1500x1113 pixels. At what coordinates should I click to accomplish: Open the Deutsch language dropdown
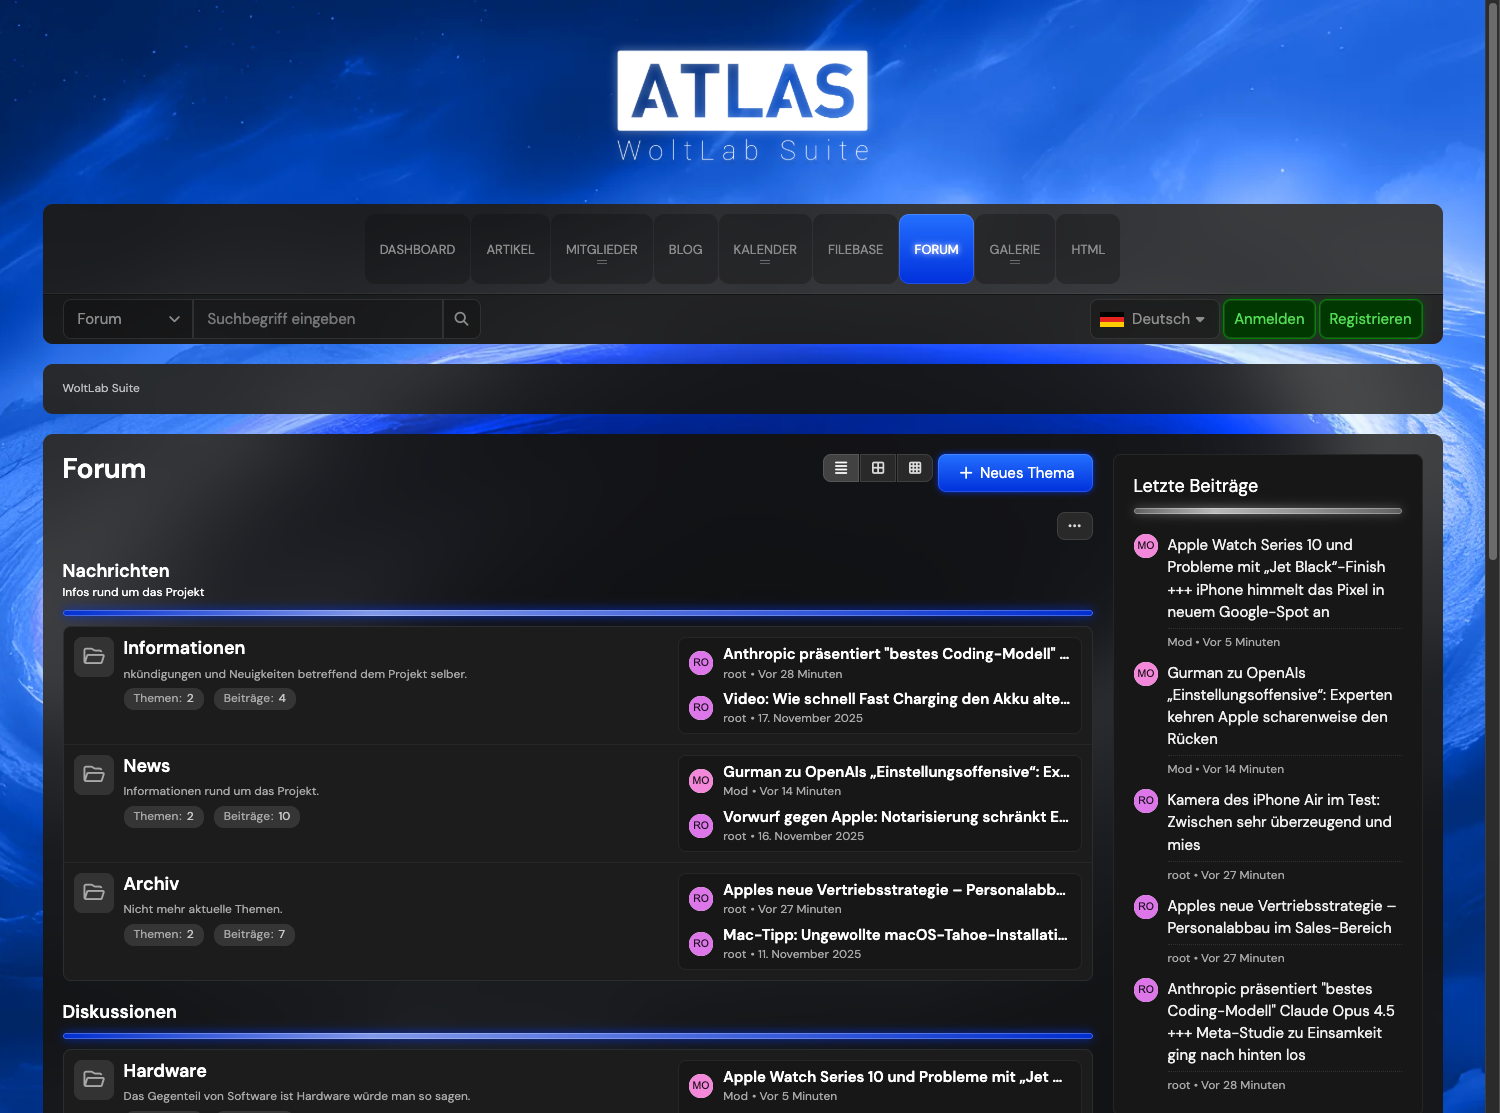tap(1154, 319)
